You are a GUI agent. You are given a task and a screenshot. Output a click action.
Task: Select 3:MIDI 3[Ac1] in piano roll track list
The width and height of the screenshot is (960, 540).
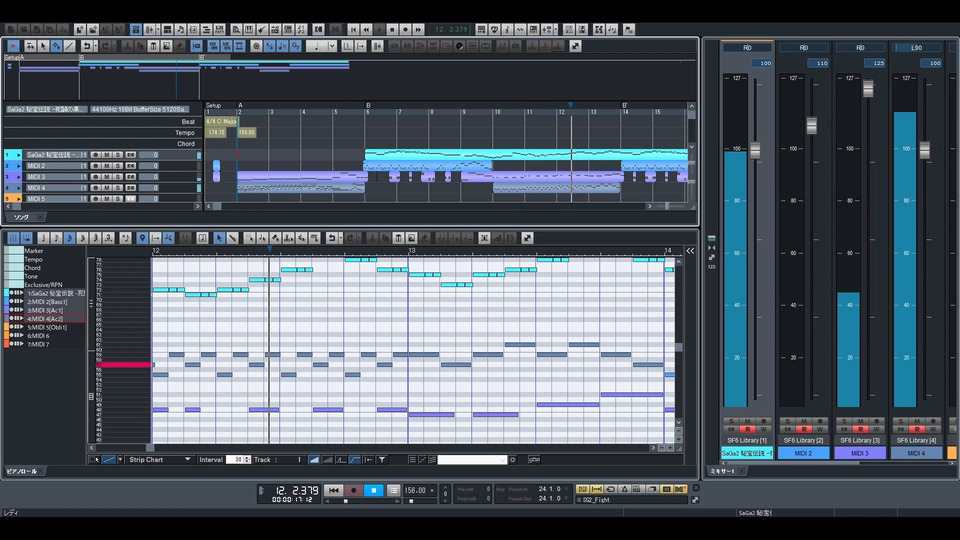44,310
